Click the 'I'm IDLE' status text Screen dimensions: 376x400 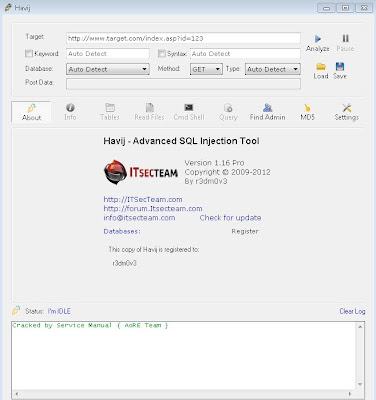59,311
